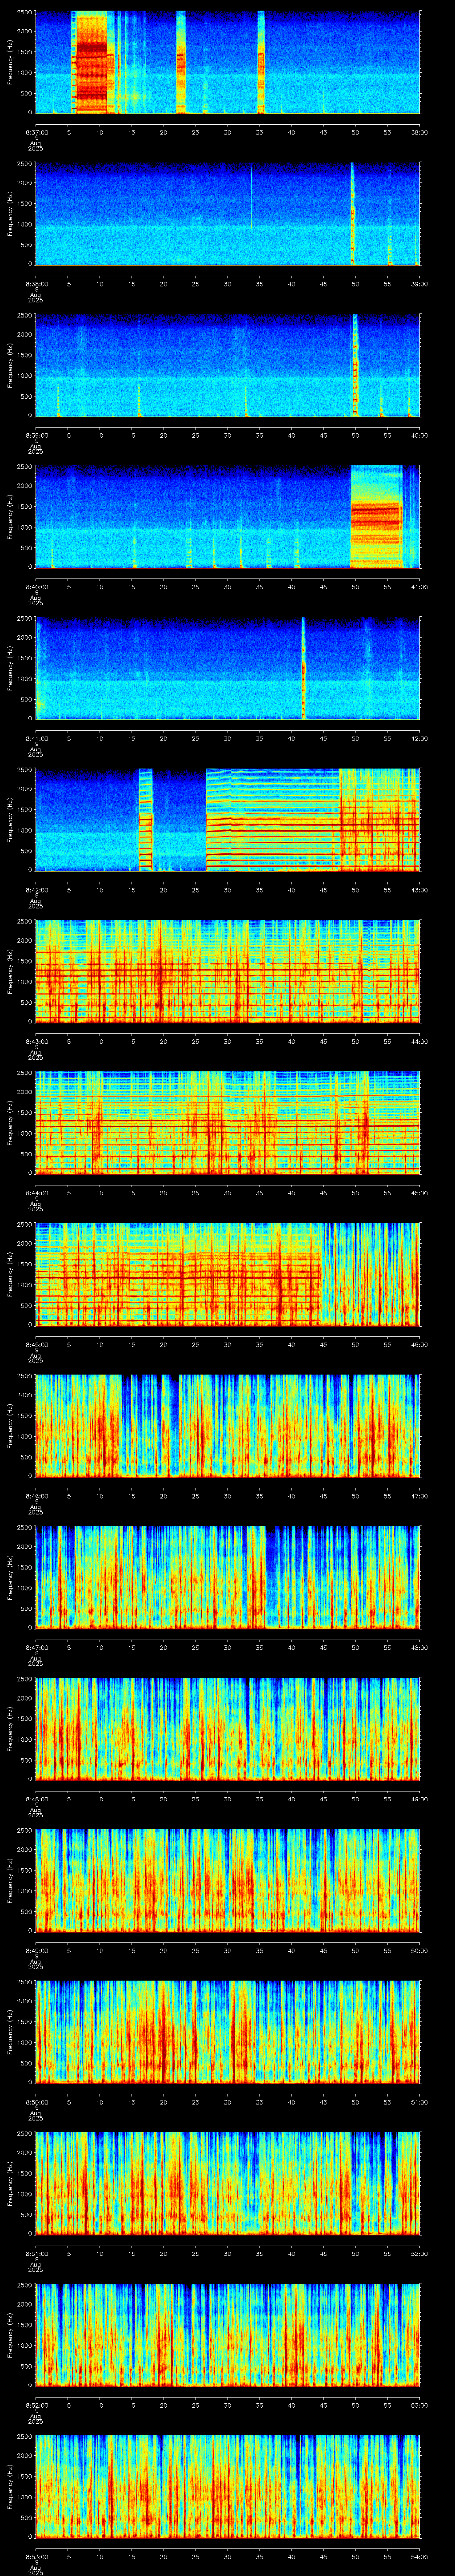This screenshot has height=2576, width=455.
Task: Select the spectrogram panel starting at 8:46:00
Action: 228,1426
